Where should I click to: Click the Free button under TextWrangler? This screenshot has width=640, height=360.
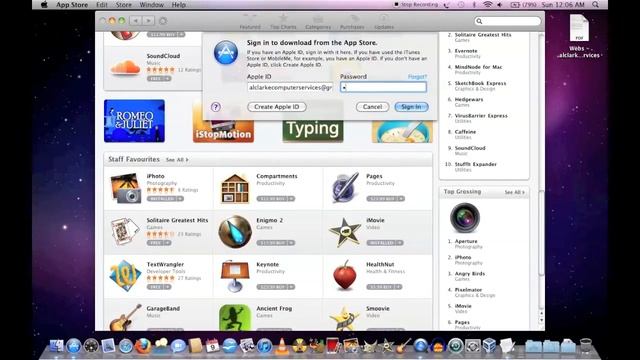tap(159, 287)
